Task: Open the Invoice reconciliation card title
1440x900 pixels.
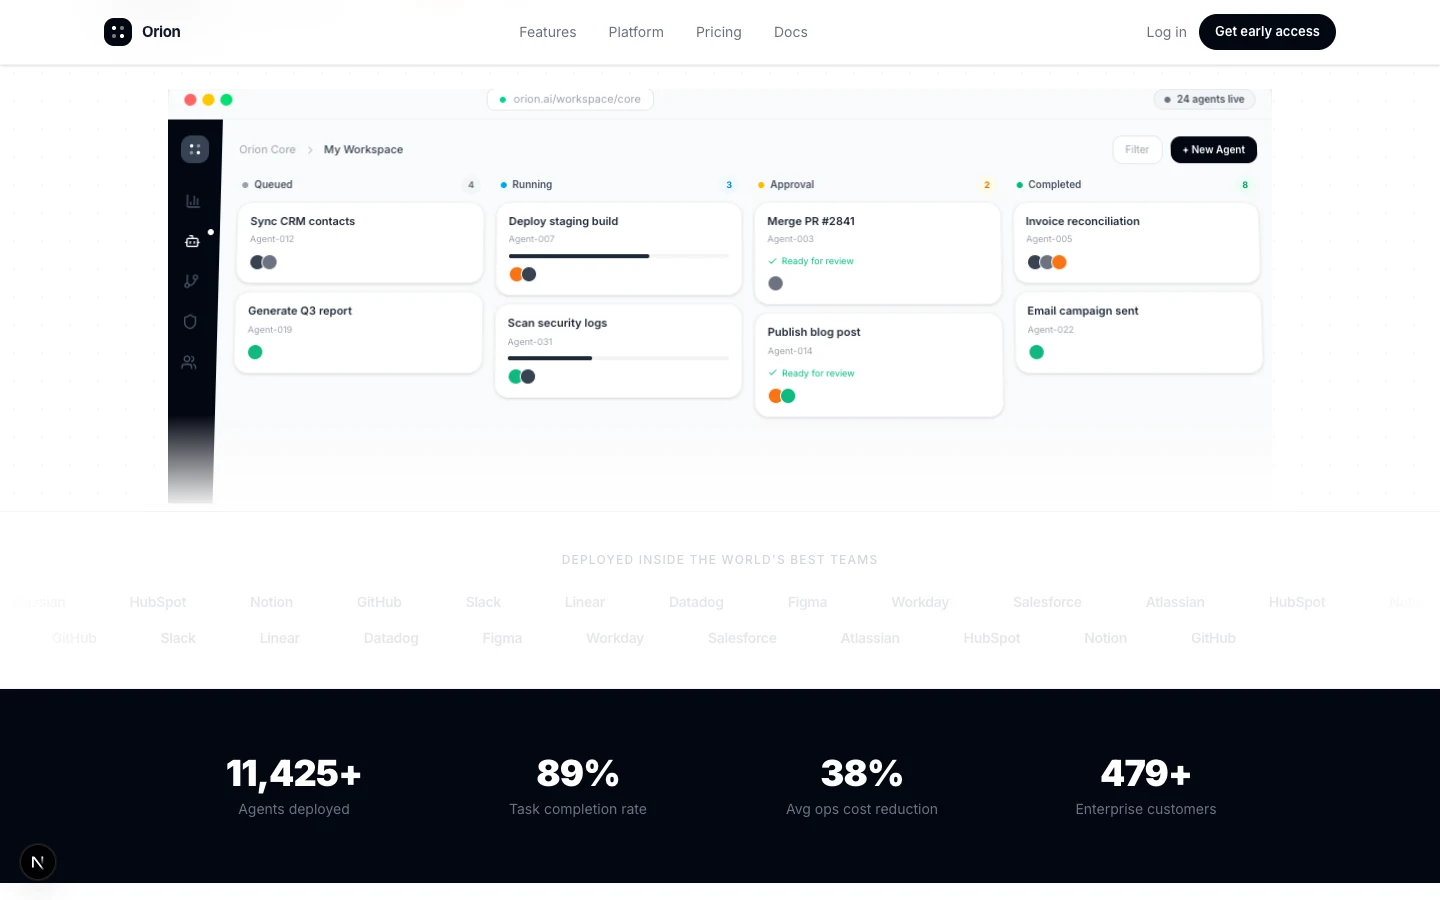Action: [1082, 221]
